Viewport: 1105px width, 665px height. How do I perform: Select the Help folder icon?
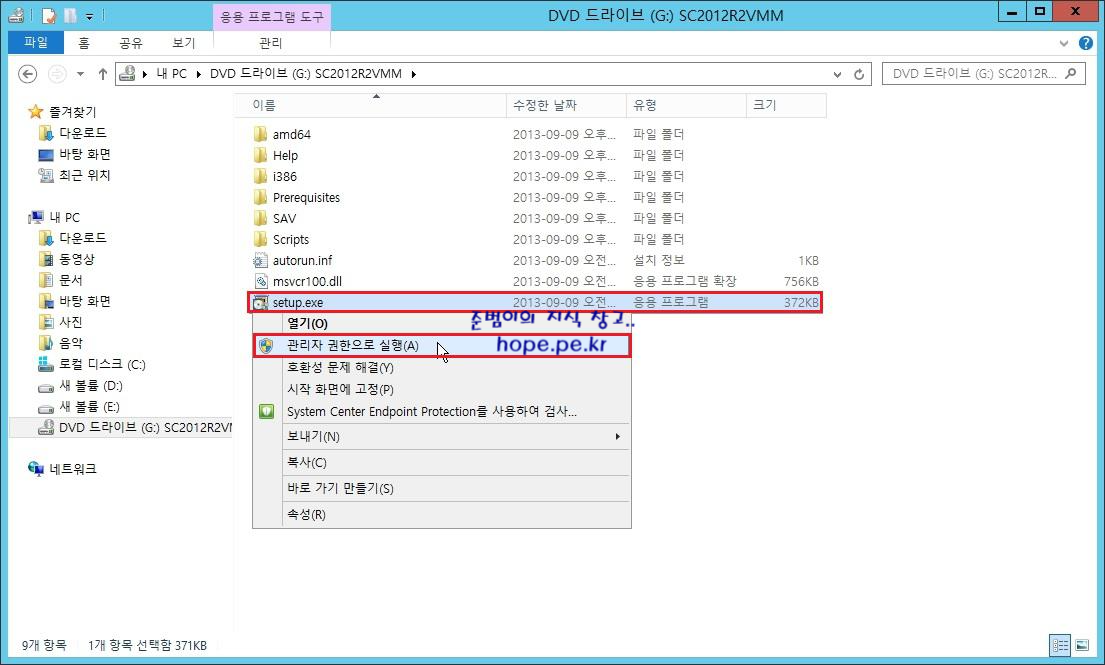coord(260,155)
